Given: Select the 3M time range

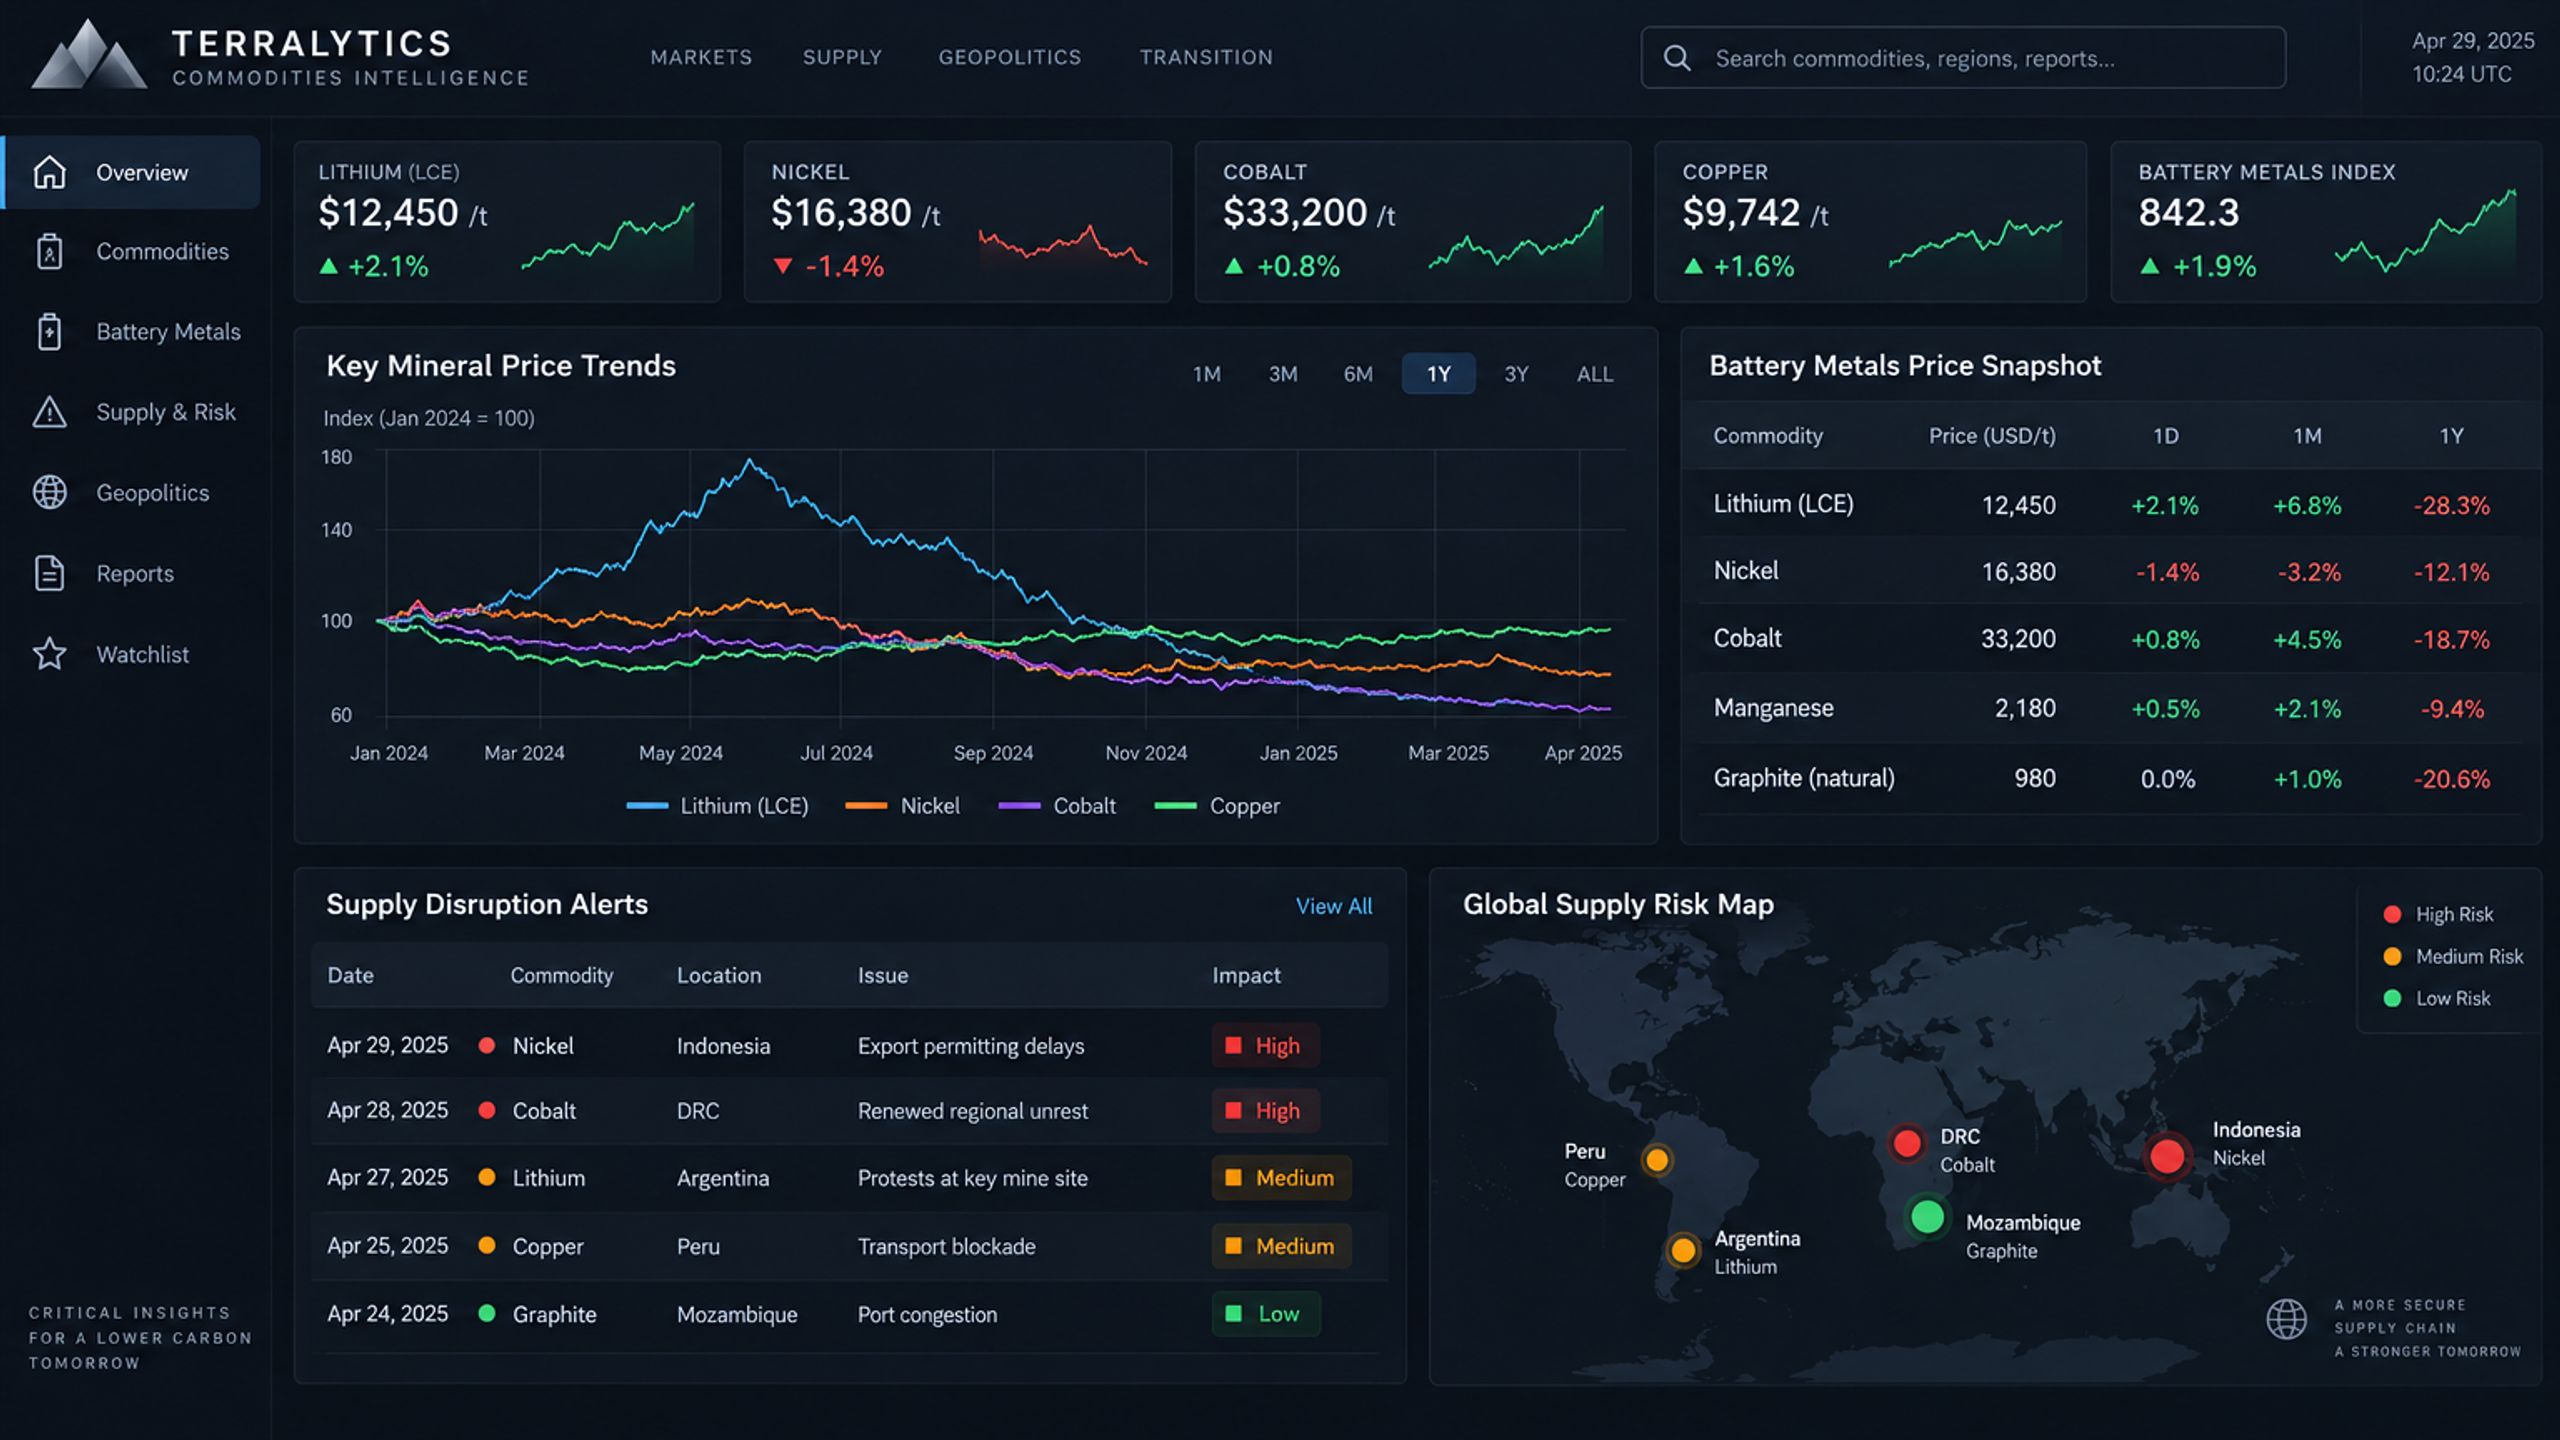Looking at the screenshot, I should pyautogui.click(x=1283, y=374).
